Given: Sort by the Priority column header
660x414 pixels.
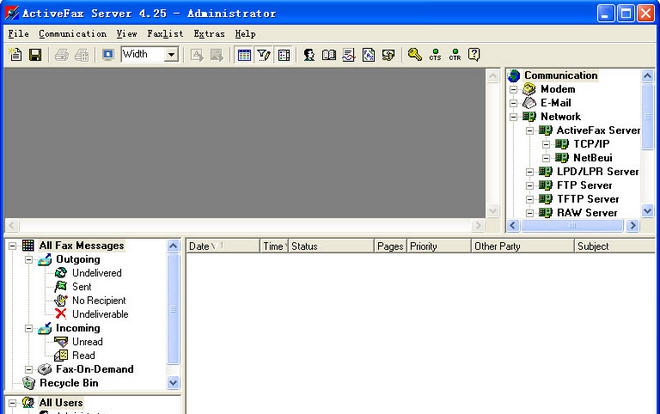Looking at the screenshot, I should (x=439, y=246).
